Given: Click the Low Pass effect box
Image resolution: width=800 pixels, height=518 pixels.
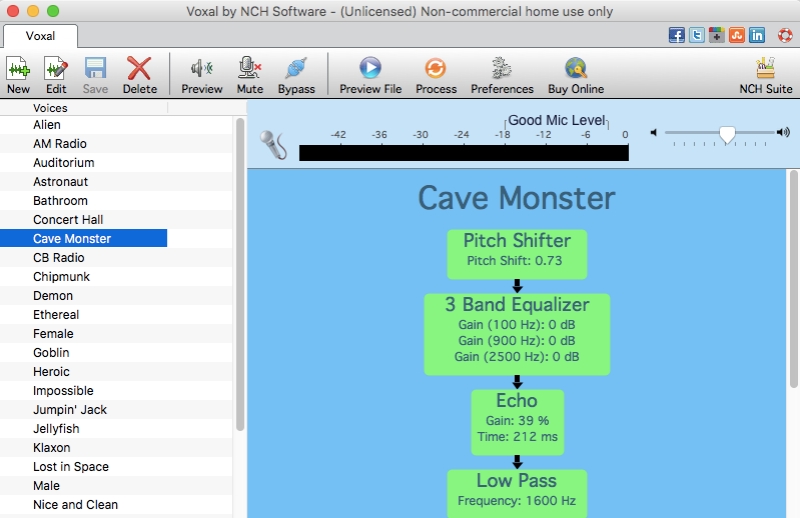Looking at the screenshot, I should point(517,494).
